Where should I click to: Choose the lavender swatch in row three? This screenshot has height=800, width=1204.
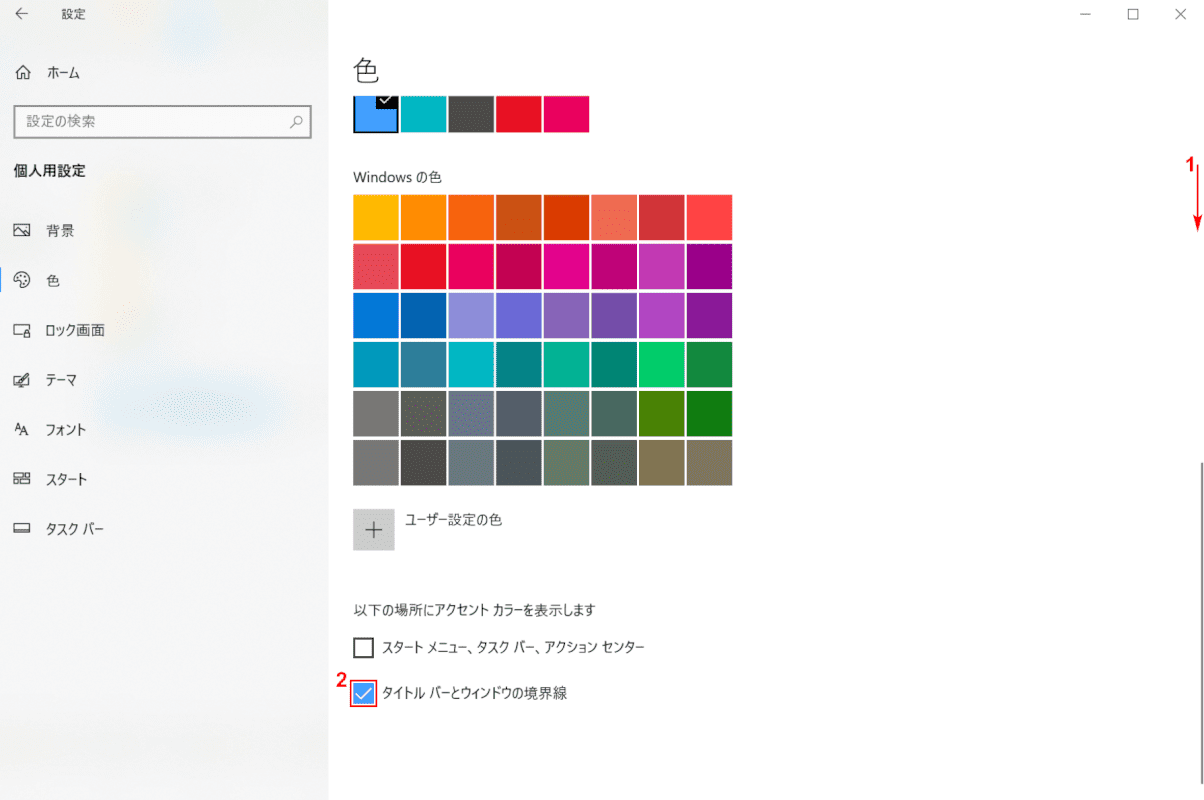(471, 316)
